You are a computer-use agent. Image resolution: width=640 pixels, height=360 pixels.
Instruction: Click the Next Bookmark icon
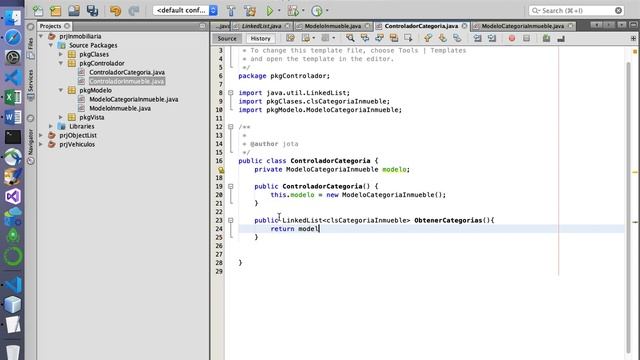click(442, 38)
